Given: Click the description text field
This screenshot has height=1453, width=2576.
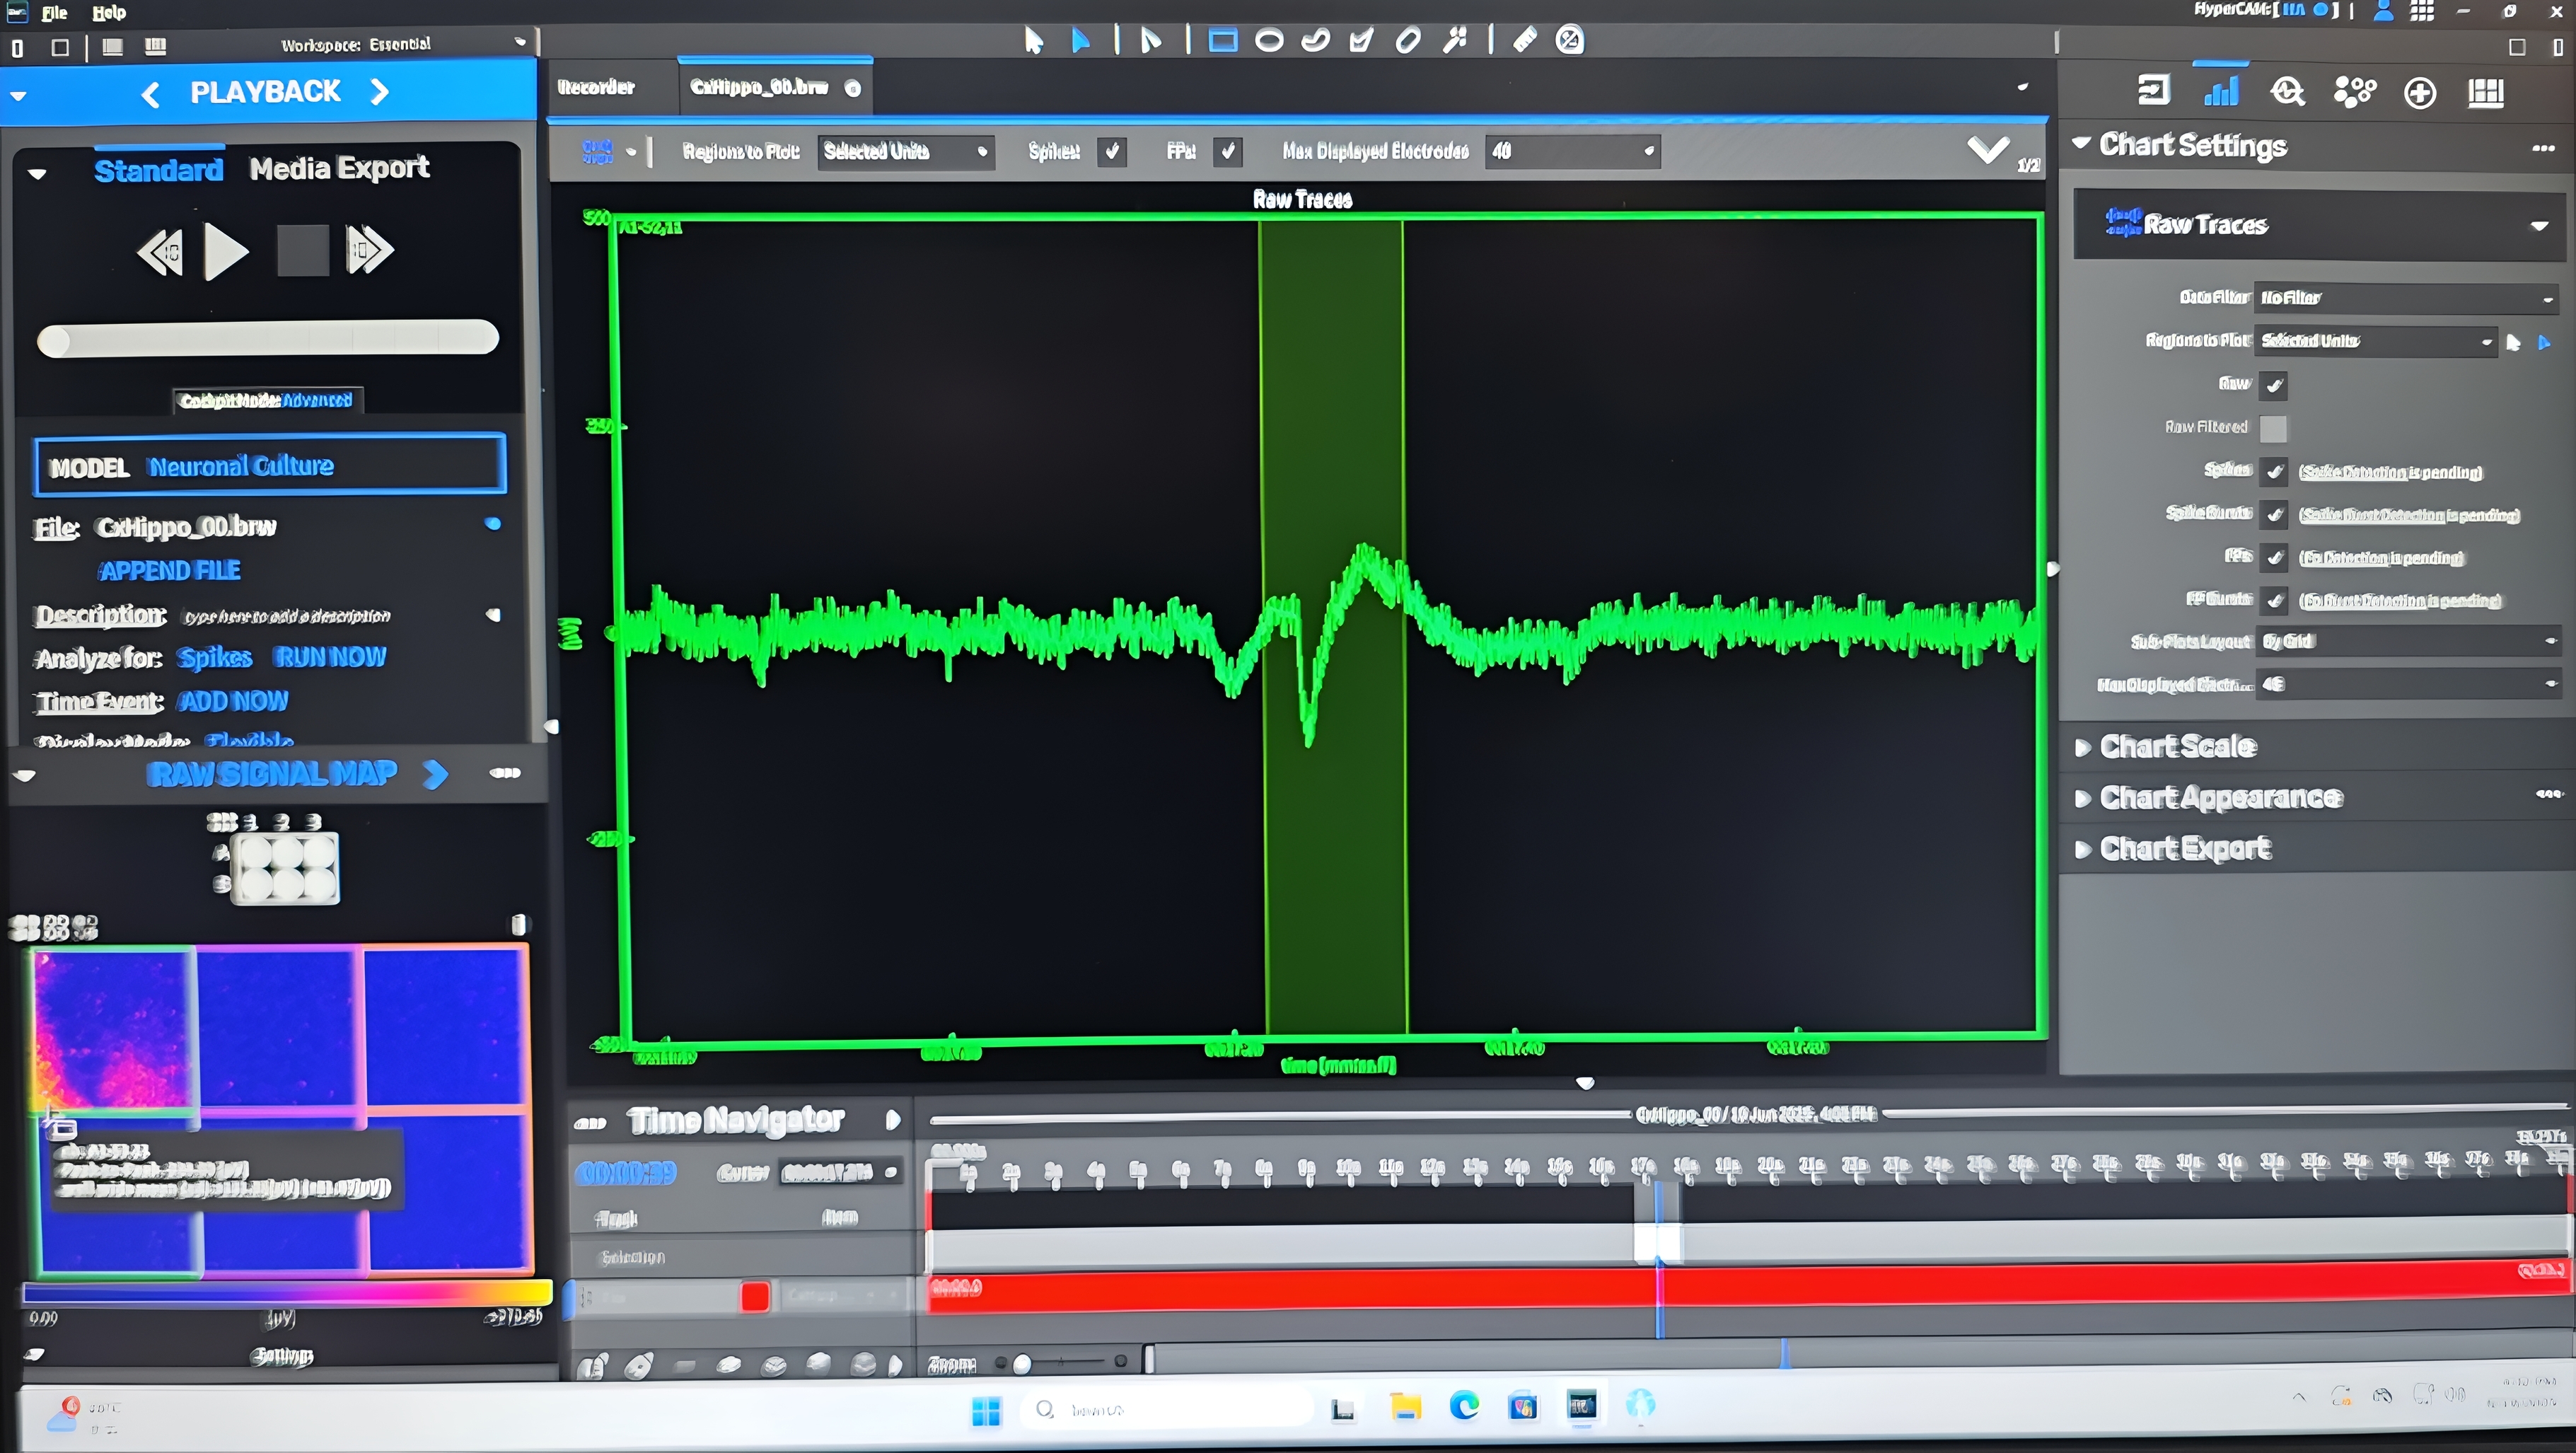Looking at the screenshot, I should click(x=287, y=616).
